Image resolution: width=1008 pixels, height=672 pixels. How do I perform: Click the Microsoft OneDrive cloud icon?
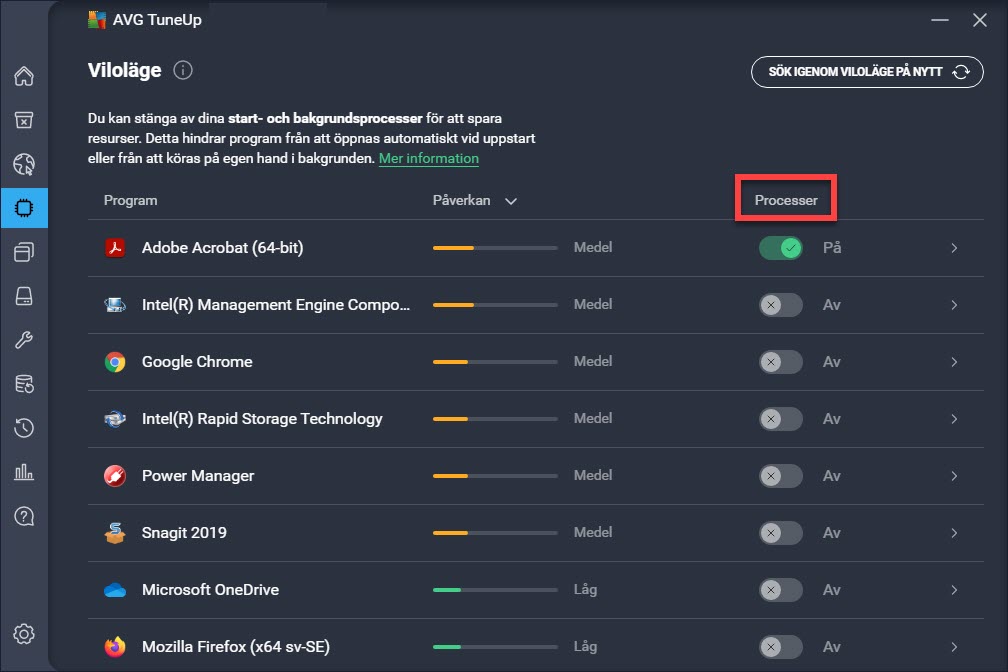coord(115,590)
